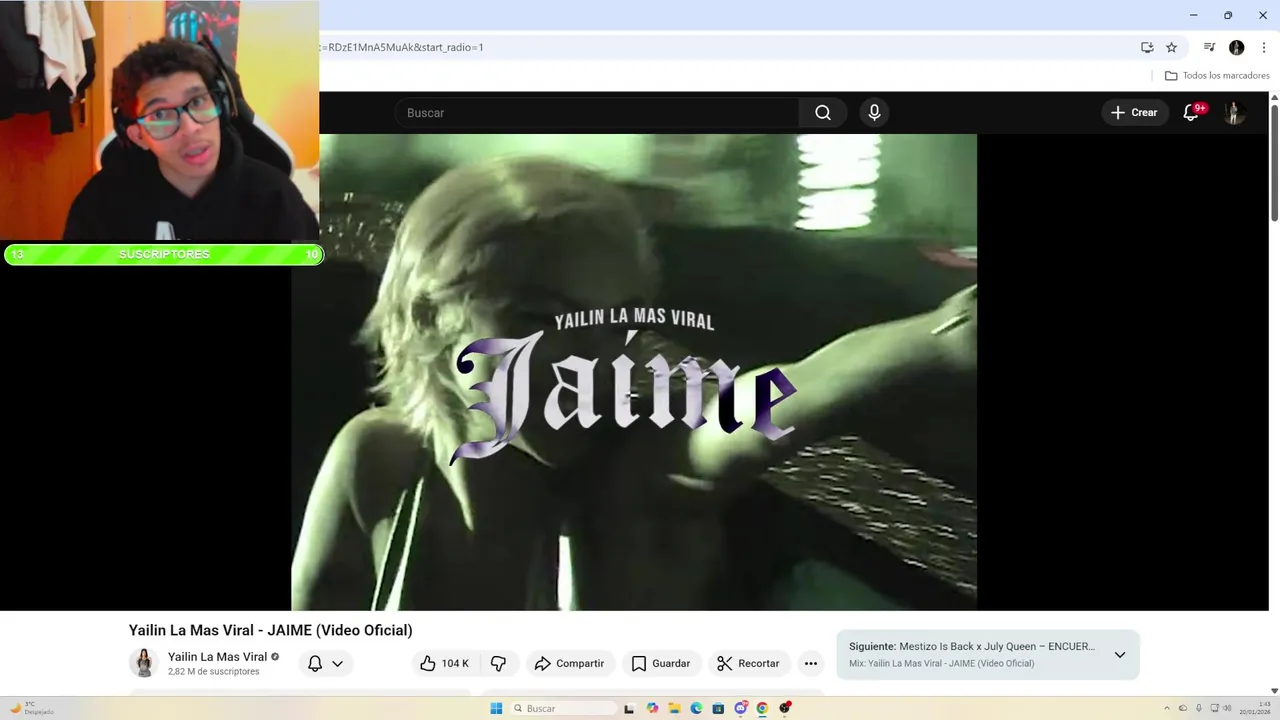Click the SUSCRIPTORES green goal bar

[163, 254]
